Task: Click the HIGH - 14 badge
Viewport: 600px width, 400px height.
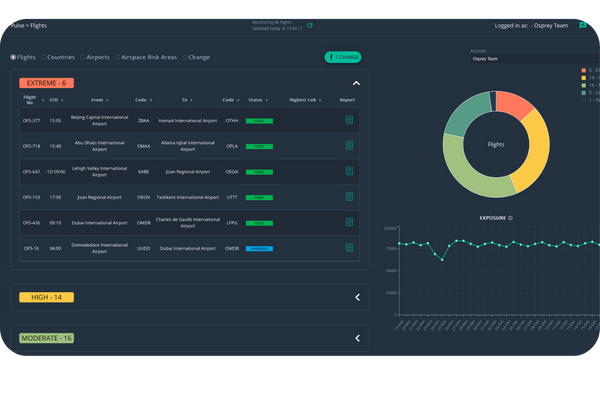Action: tap(46, 297)
